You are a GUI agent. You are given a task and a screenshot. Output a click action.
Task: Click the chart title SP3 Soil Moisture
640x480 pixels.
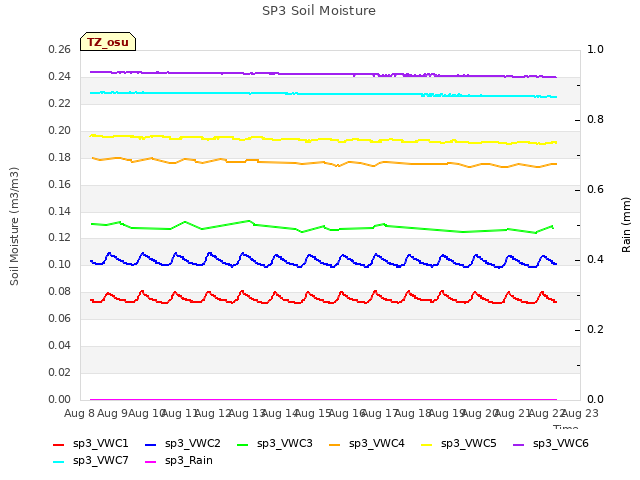[x=319, y=11]
